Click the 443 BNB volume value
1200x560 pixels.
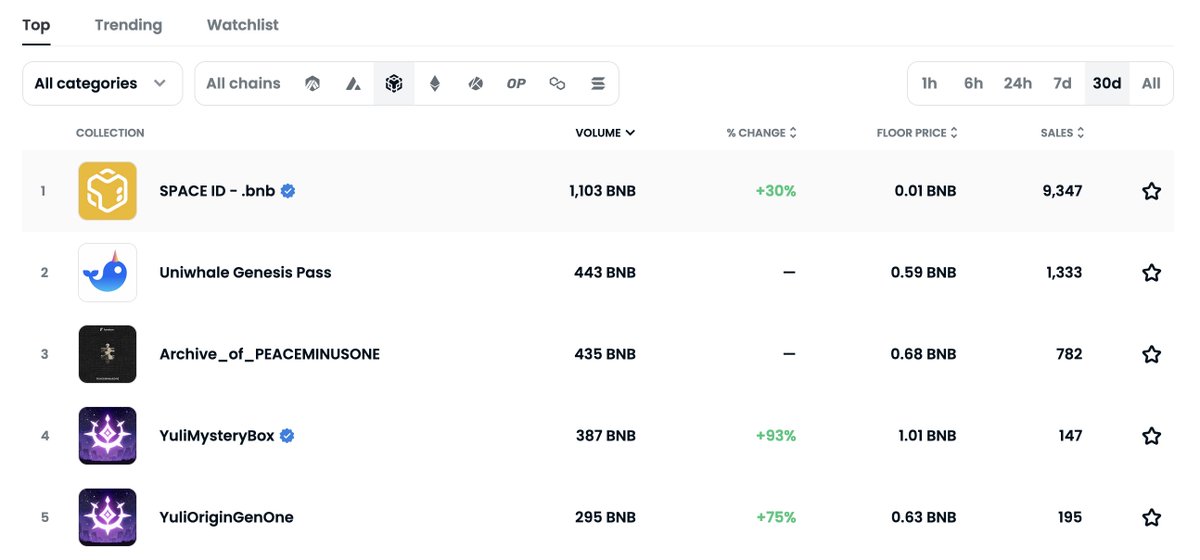(x=605, y=272)
